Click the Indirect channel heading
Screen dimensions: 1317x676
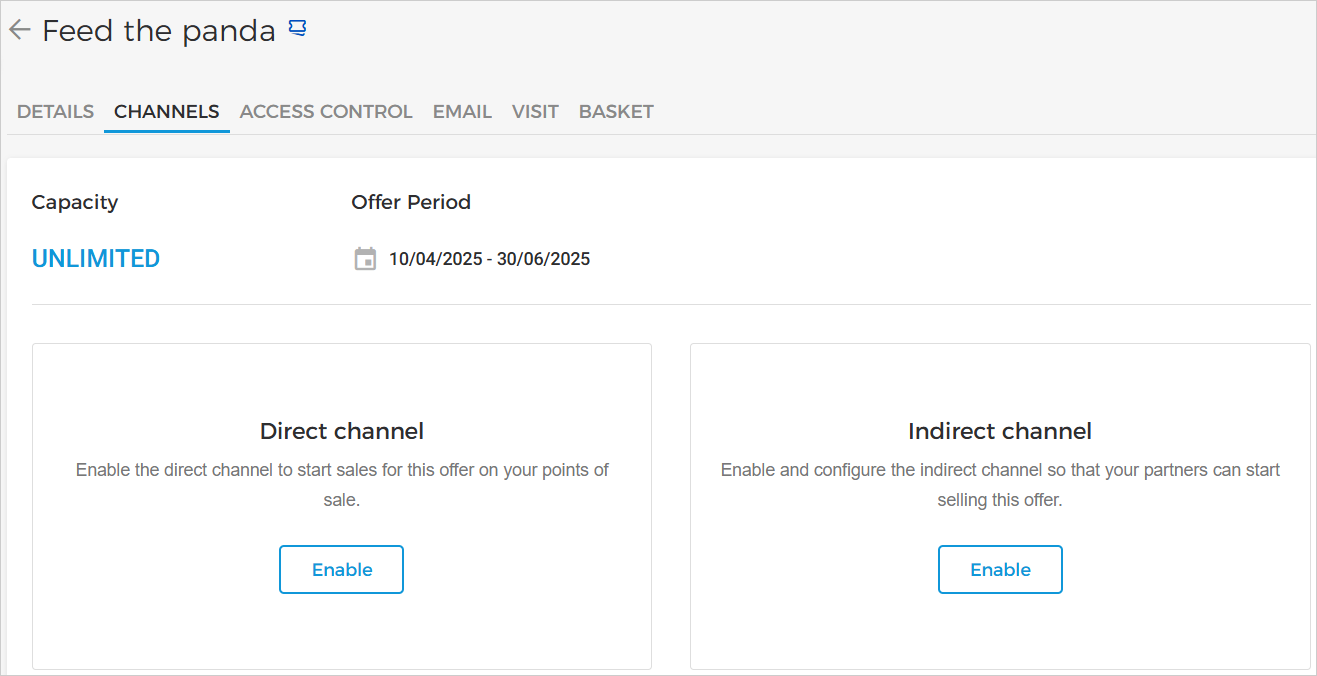(1000, 431)
